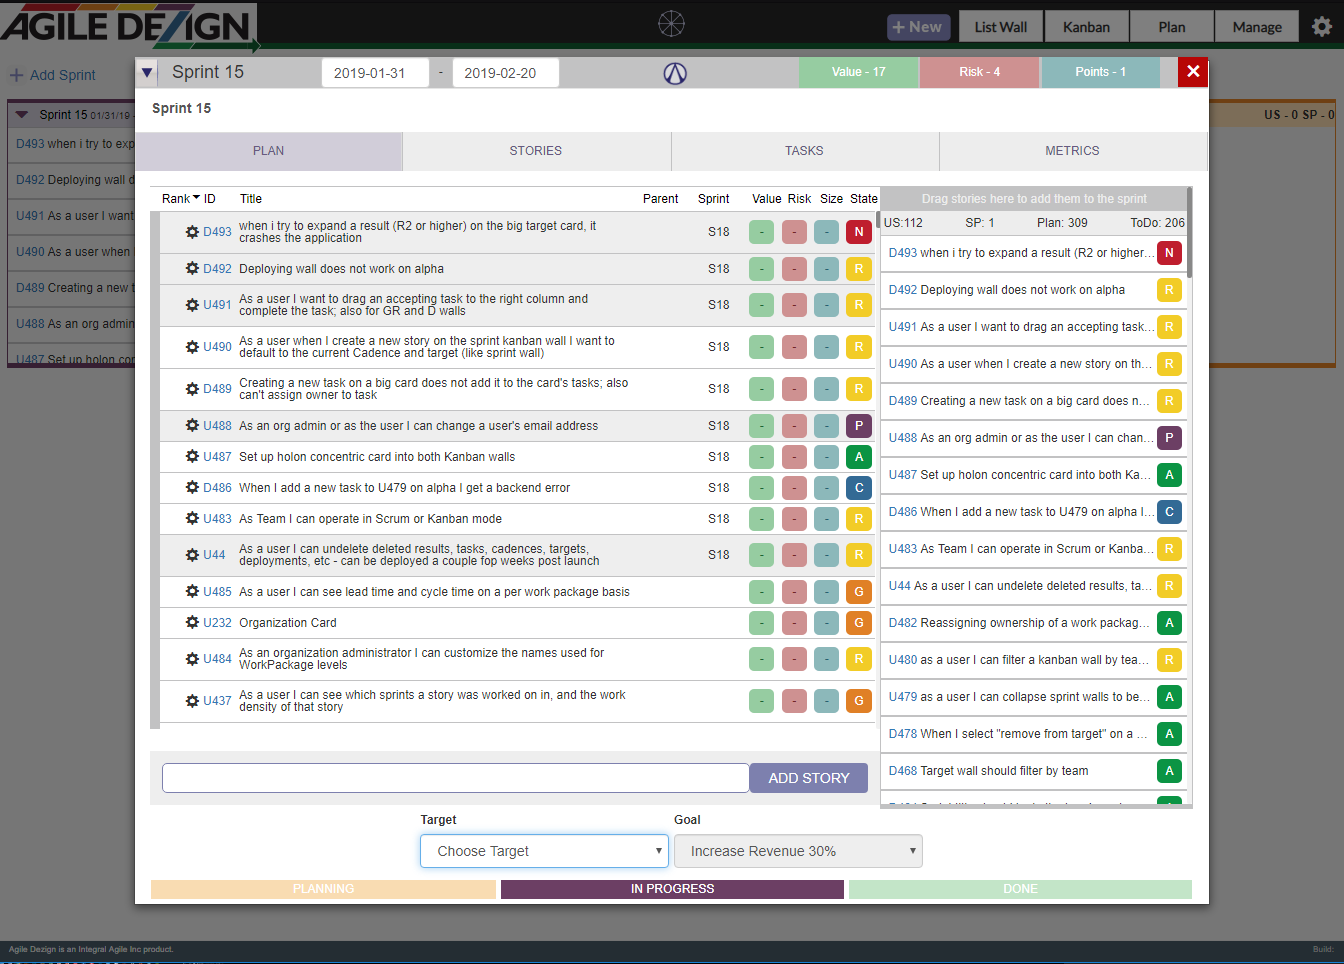
Task: Click the gear icon beside story D493
Action: 192,232
